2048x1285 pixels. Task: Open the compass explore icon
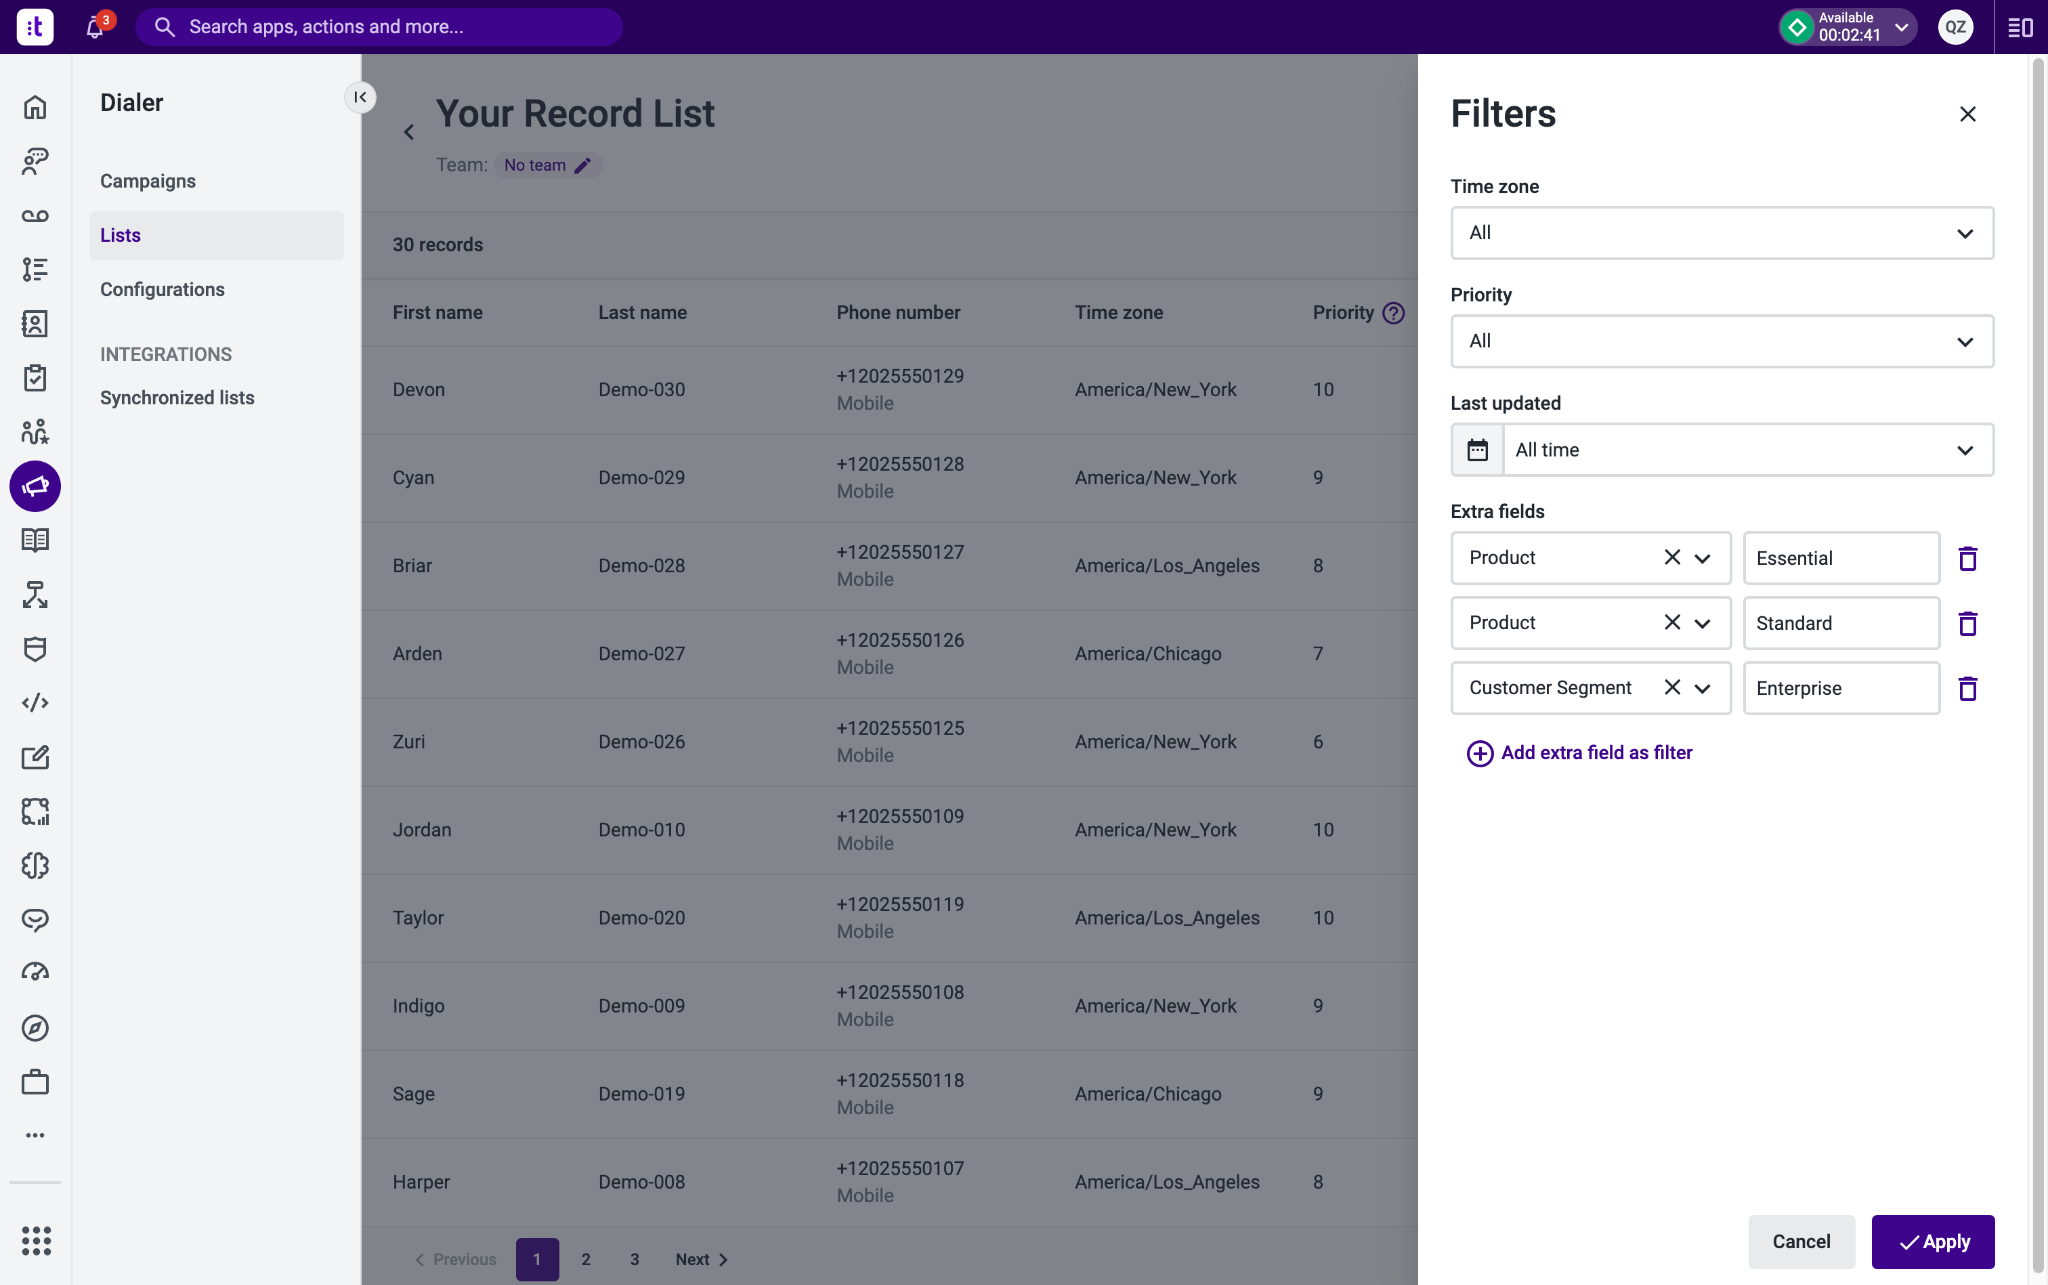(x=35, y=1028)
